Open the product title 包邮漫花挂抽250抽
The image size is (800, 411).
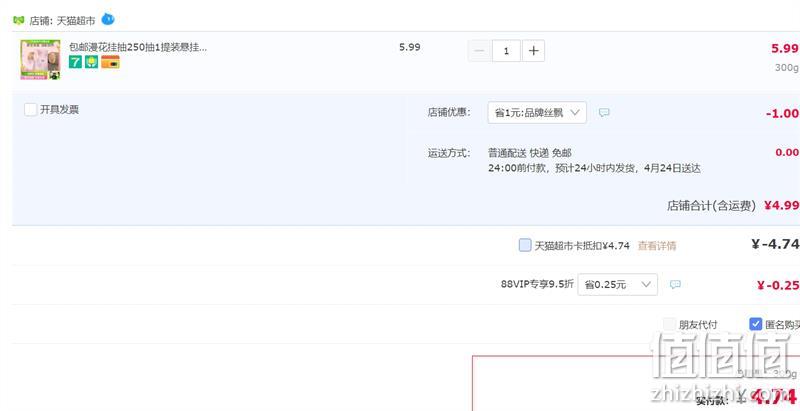point(138,47)
